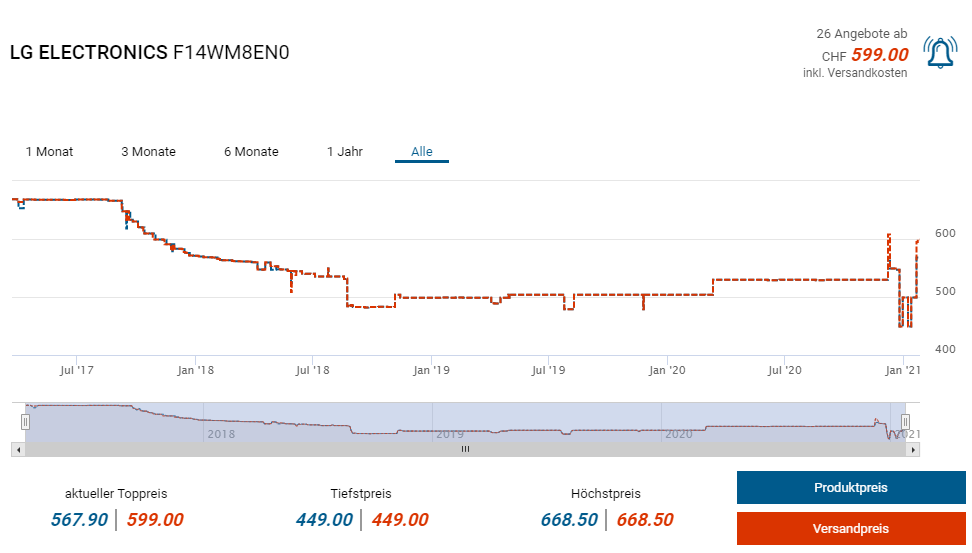Click the aktueller Toppreis label
The image size is (972, 553).
[x=116, y=494]
